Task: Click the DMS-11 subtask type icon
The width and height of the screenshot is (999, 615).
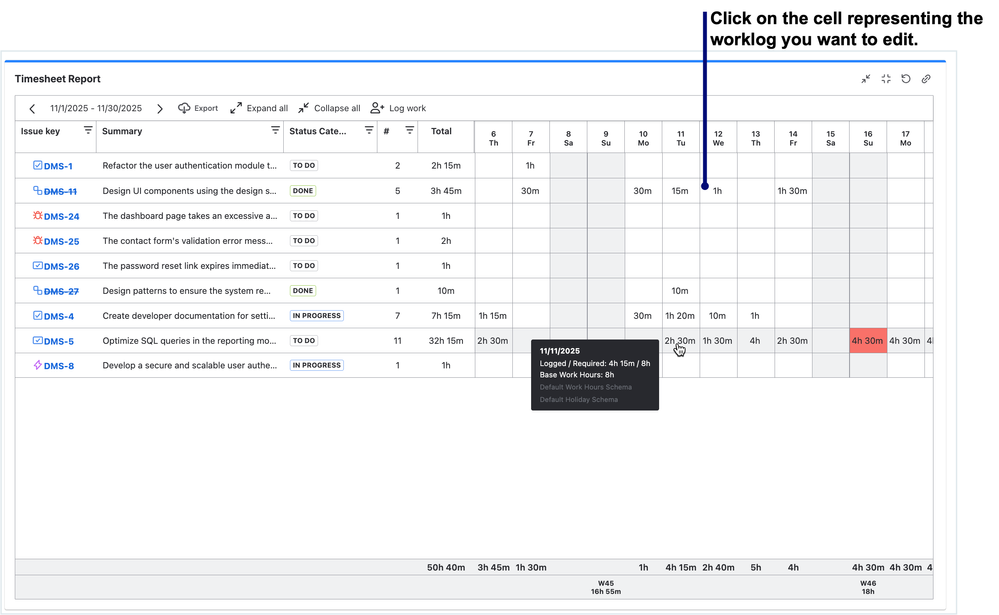Action: 38,191
